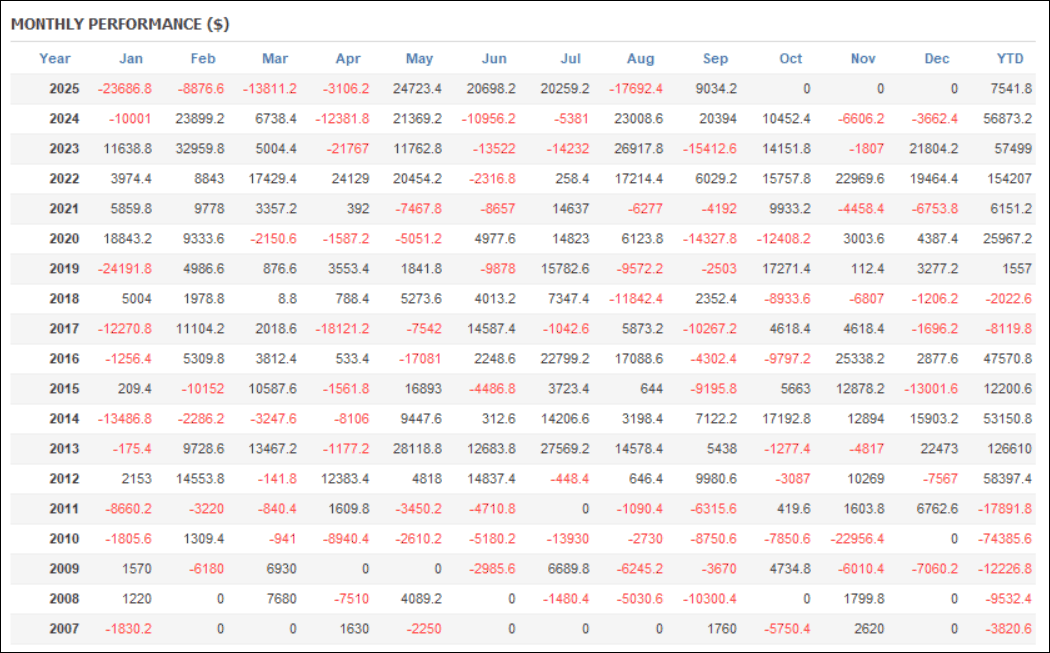The height and width of the screenshot is (653, 1050).
Task: Click Feb 2023 value 32959.8
Action: [197, 149]
